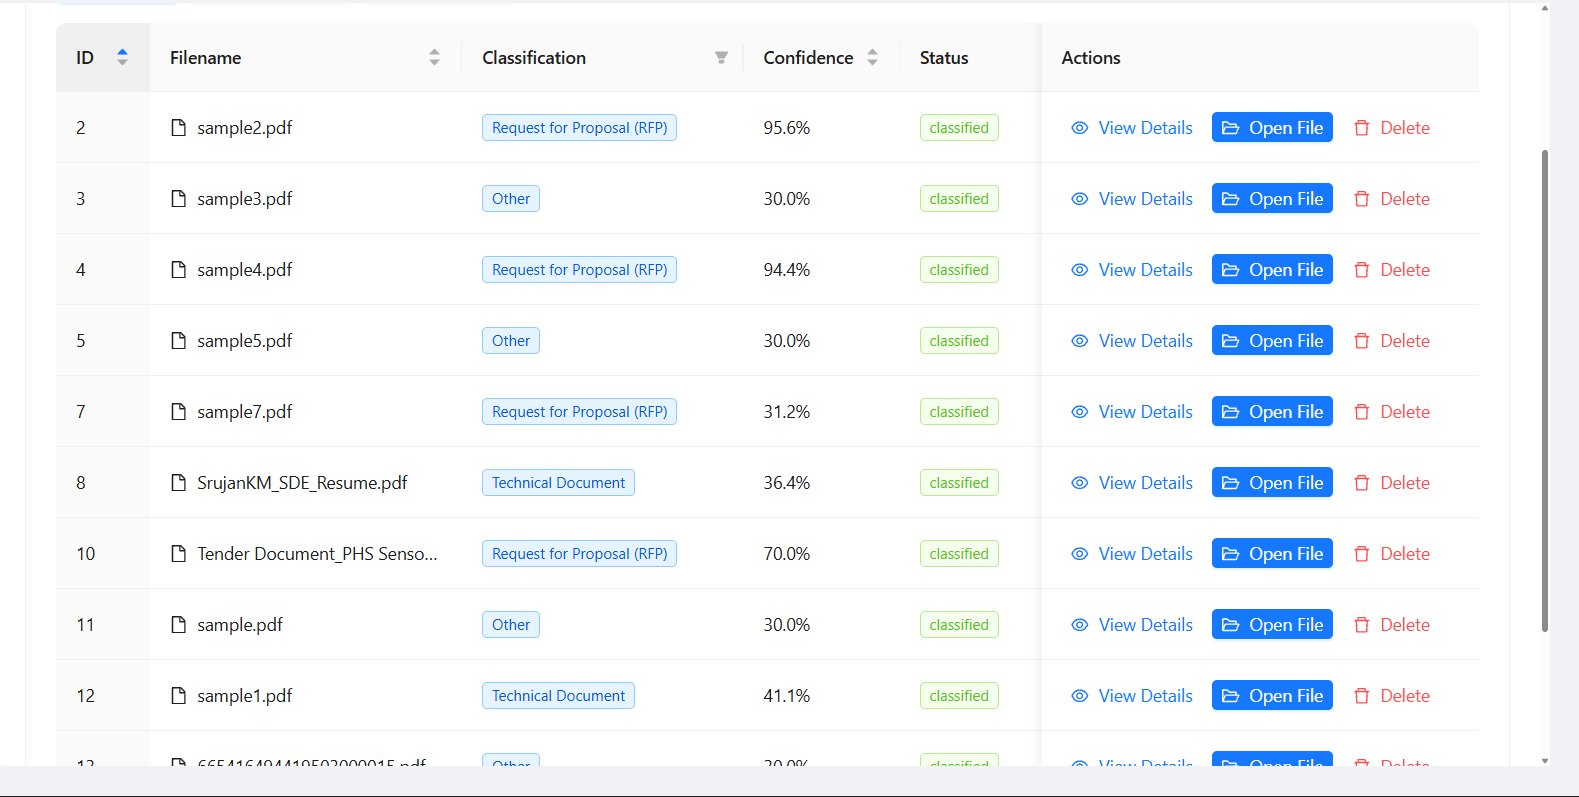This screenshot has width=1579, height=797.
Task: Open File for SrujanKM_SDE_Resume.pdf
Action: tap(1272, 482)
